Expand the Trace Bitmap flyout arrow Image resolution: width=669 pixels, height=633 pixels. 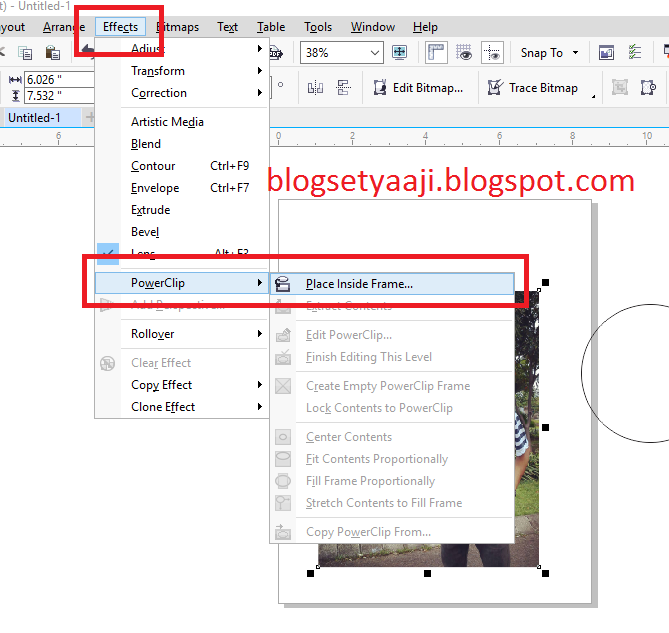(x=593, y=97)
